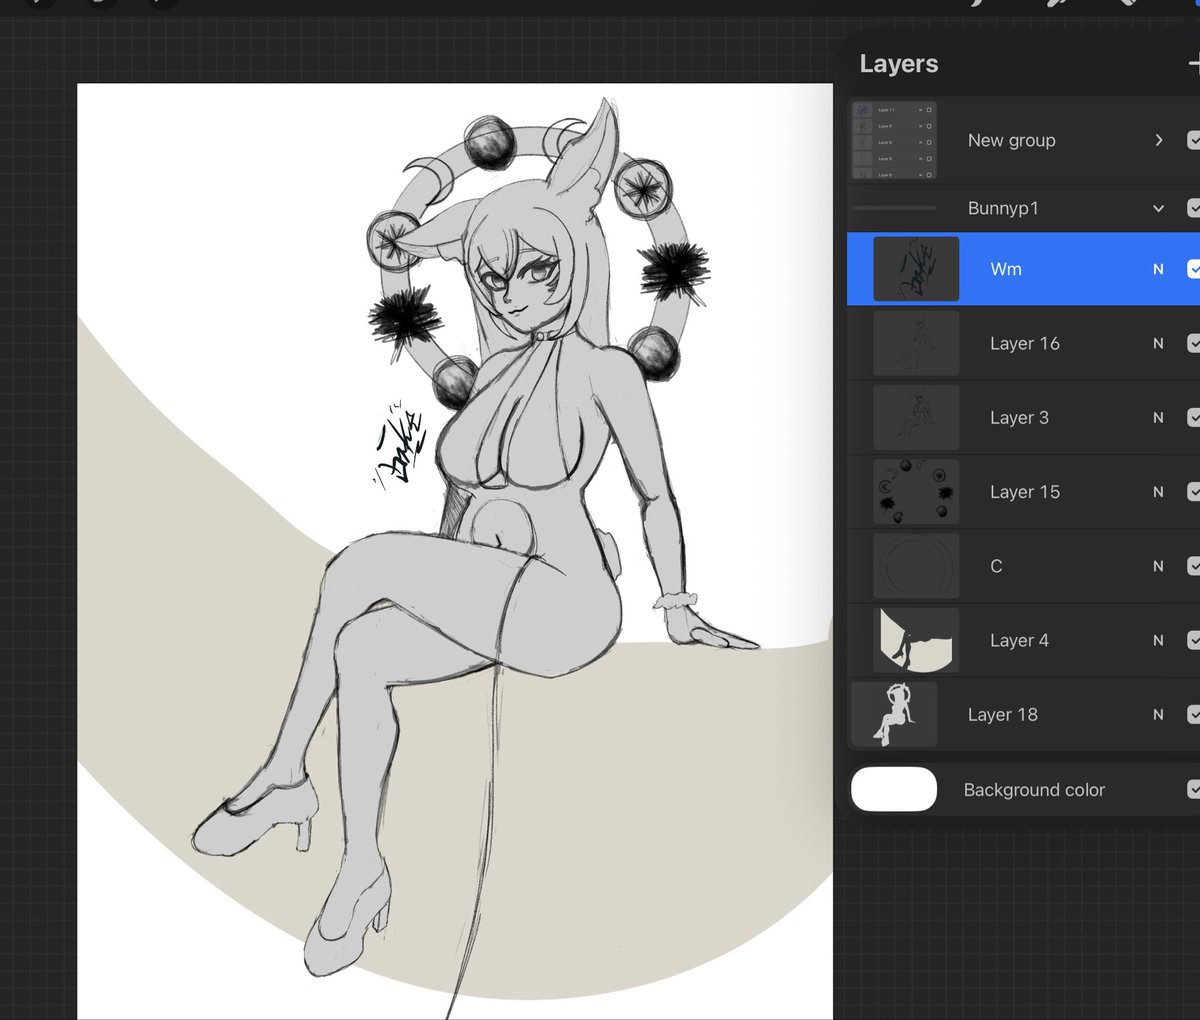Disable the Background color checkbox
This screenshot has height=1020, width=1200.
pyautogui.click(x=1194, y=790)
